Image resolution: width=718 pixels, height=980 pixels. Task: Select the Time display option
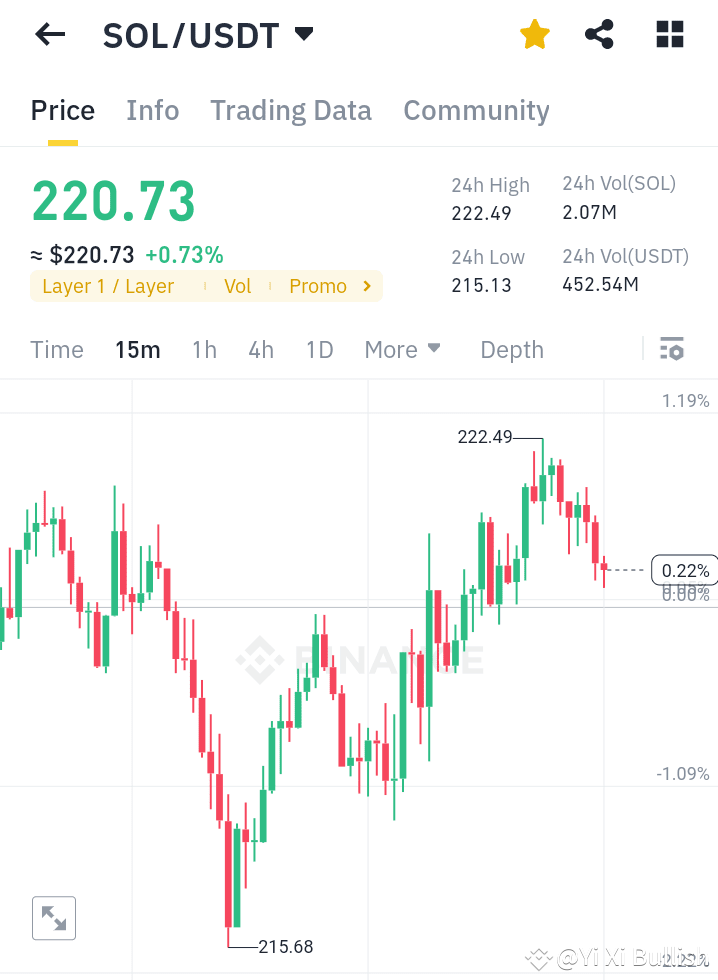click(56, 349)
